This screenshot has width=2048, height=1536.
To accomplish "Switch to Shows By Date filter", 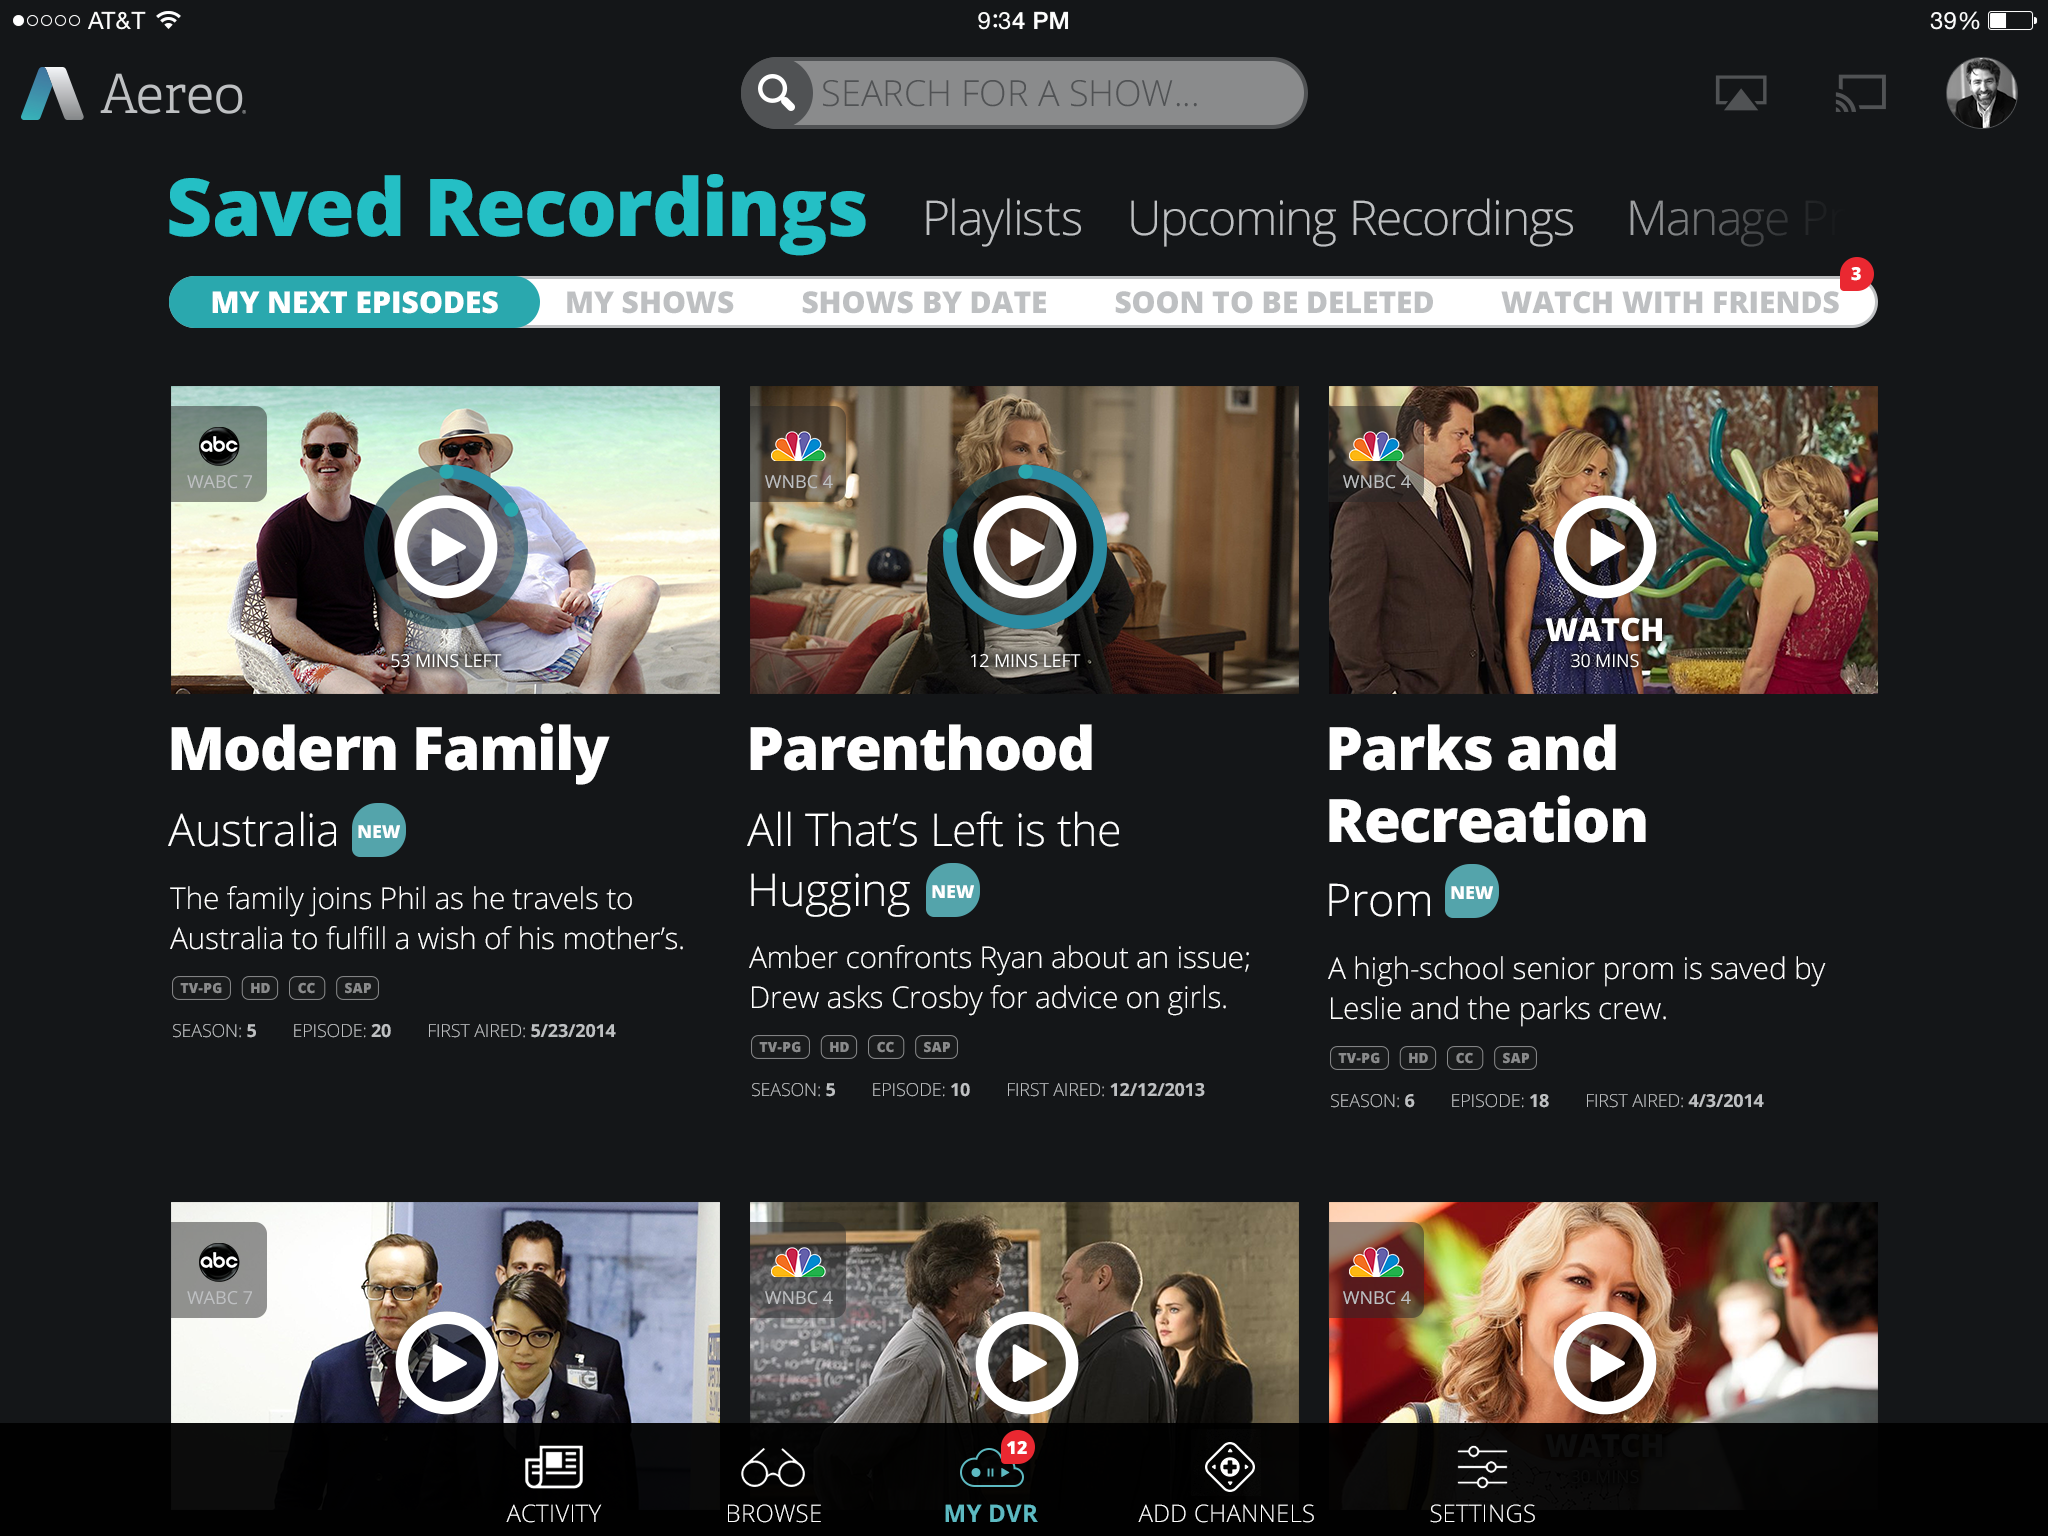I will pos(924,302).
